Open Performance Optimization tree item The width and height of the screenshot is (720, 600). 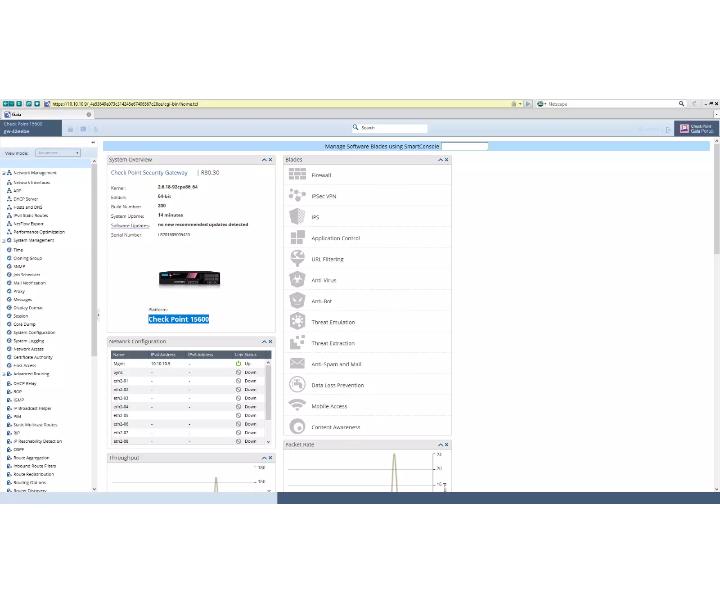tap(39, 232)
